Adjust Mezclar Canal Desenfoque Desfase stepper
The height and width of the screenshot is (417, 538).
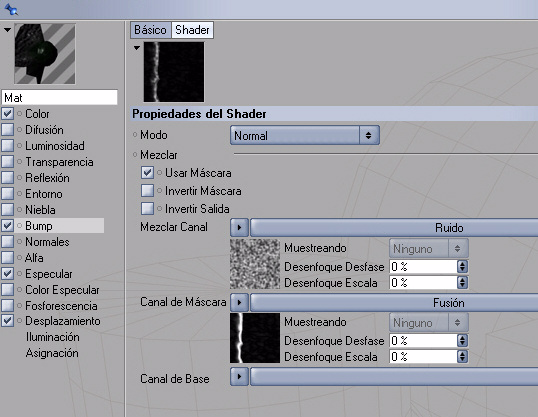[463, 266]
